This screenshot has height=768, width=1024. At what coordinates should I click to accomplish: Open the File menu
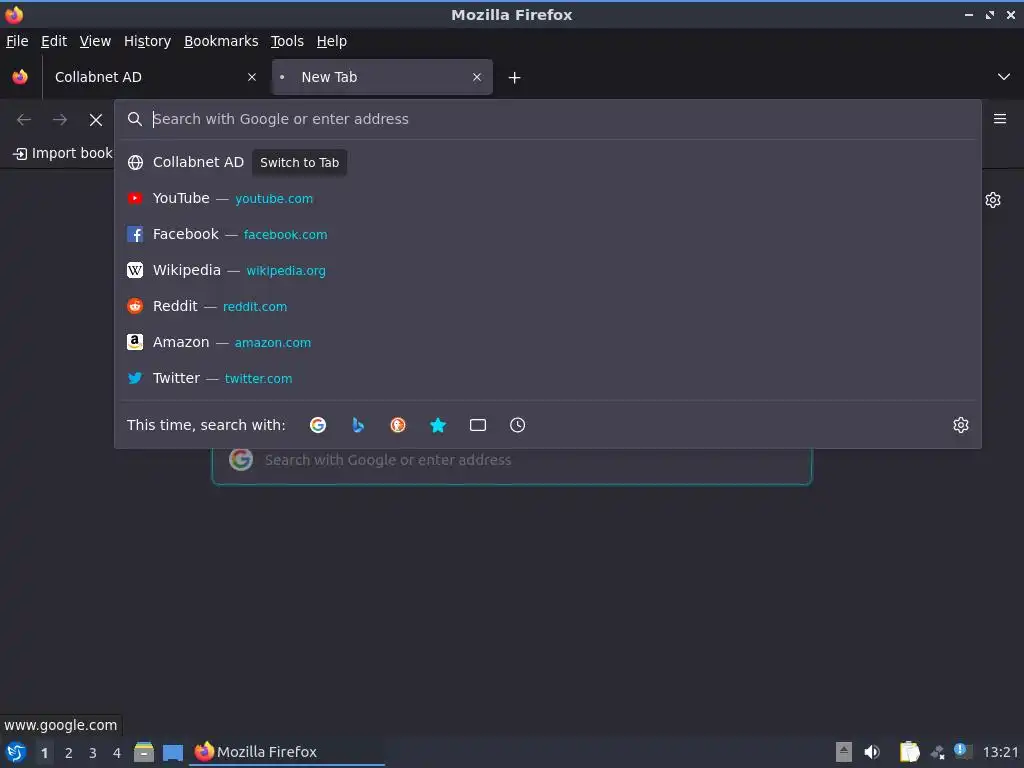click(x=17, y=41)
